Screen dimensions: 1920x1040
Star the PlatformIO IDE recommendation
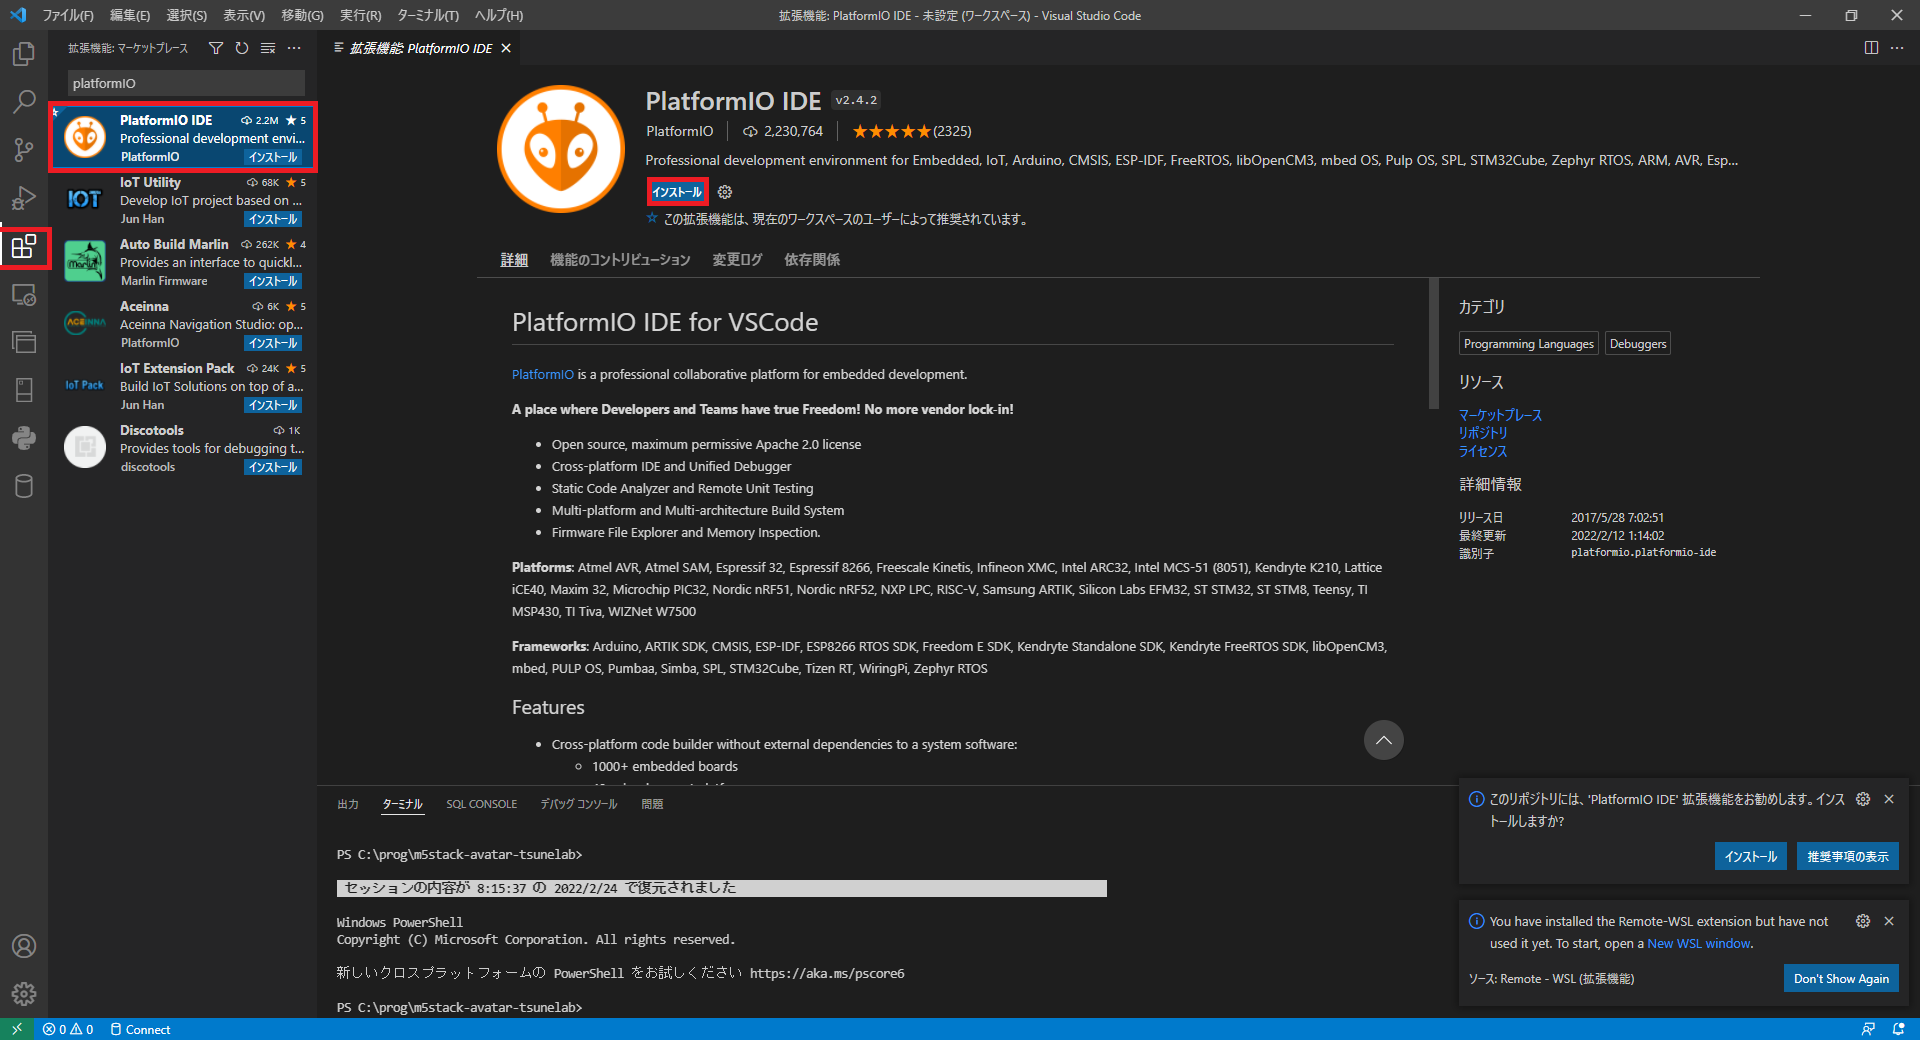click(652, 218)
